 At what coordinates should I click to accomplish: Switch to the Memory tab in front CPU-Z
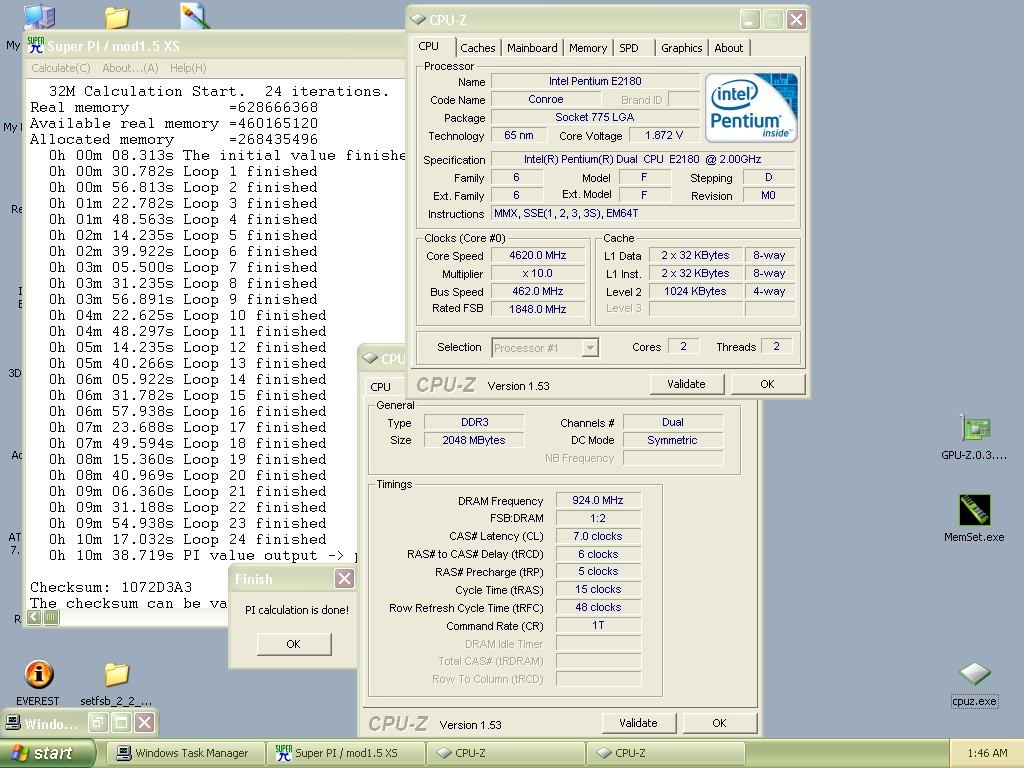coord(588,48)
